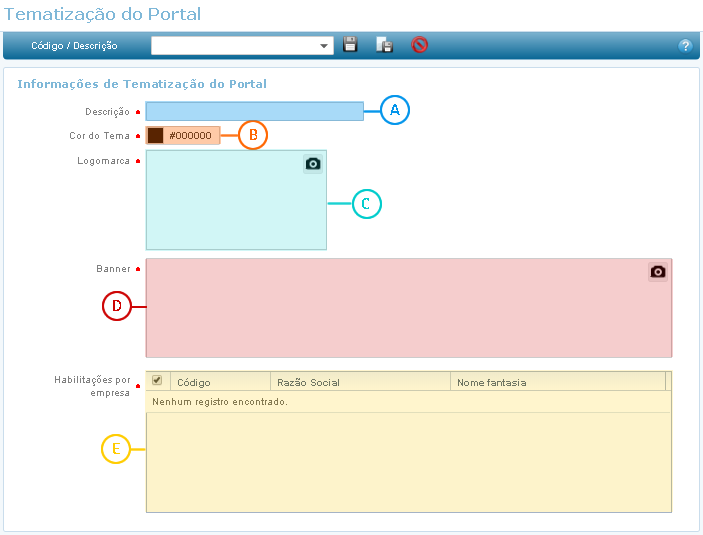This screenshot has width=703, height=535.
Task: Click the Banner image upload area
Action: click(x=400, y=310)
